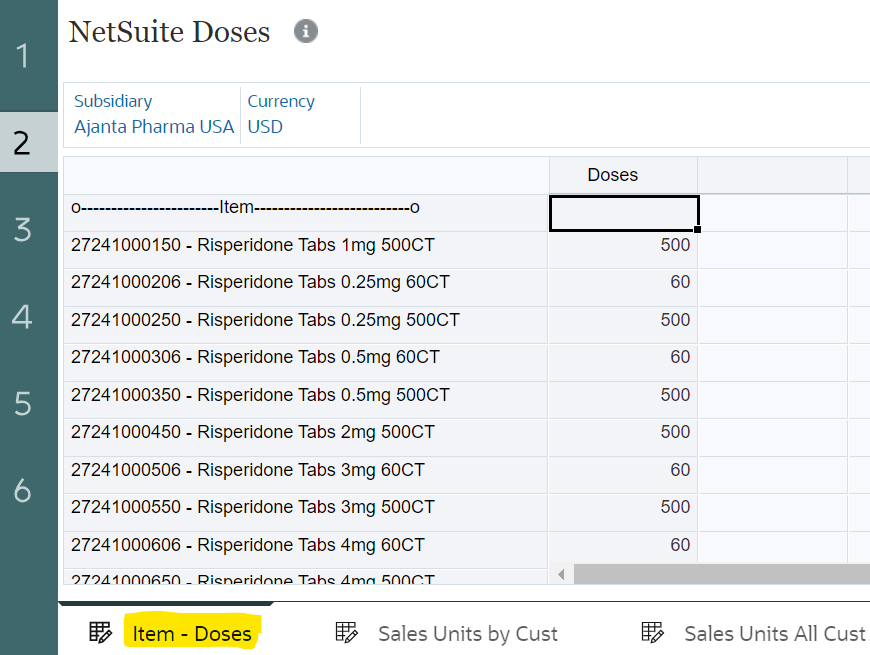Jump to step 6 in the sidebar
This screenshot has width=870, height=655.
click(x=23, y=491)
